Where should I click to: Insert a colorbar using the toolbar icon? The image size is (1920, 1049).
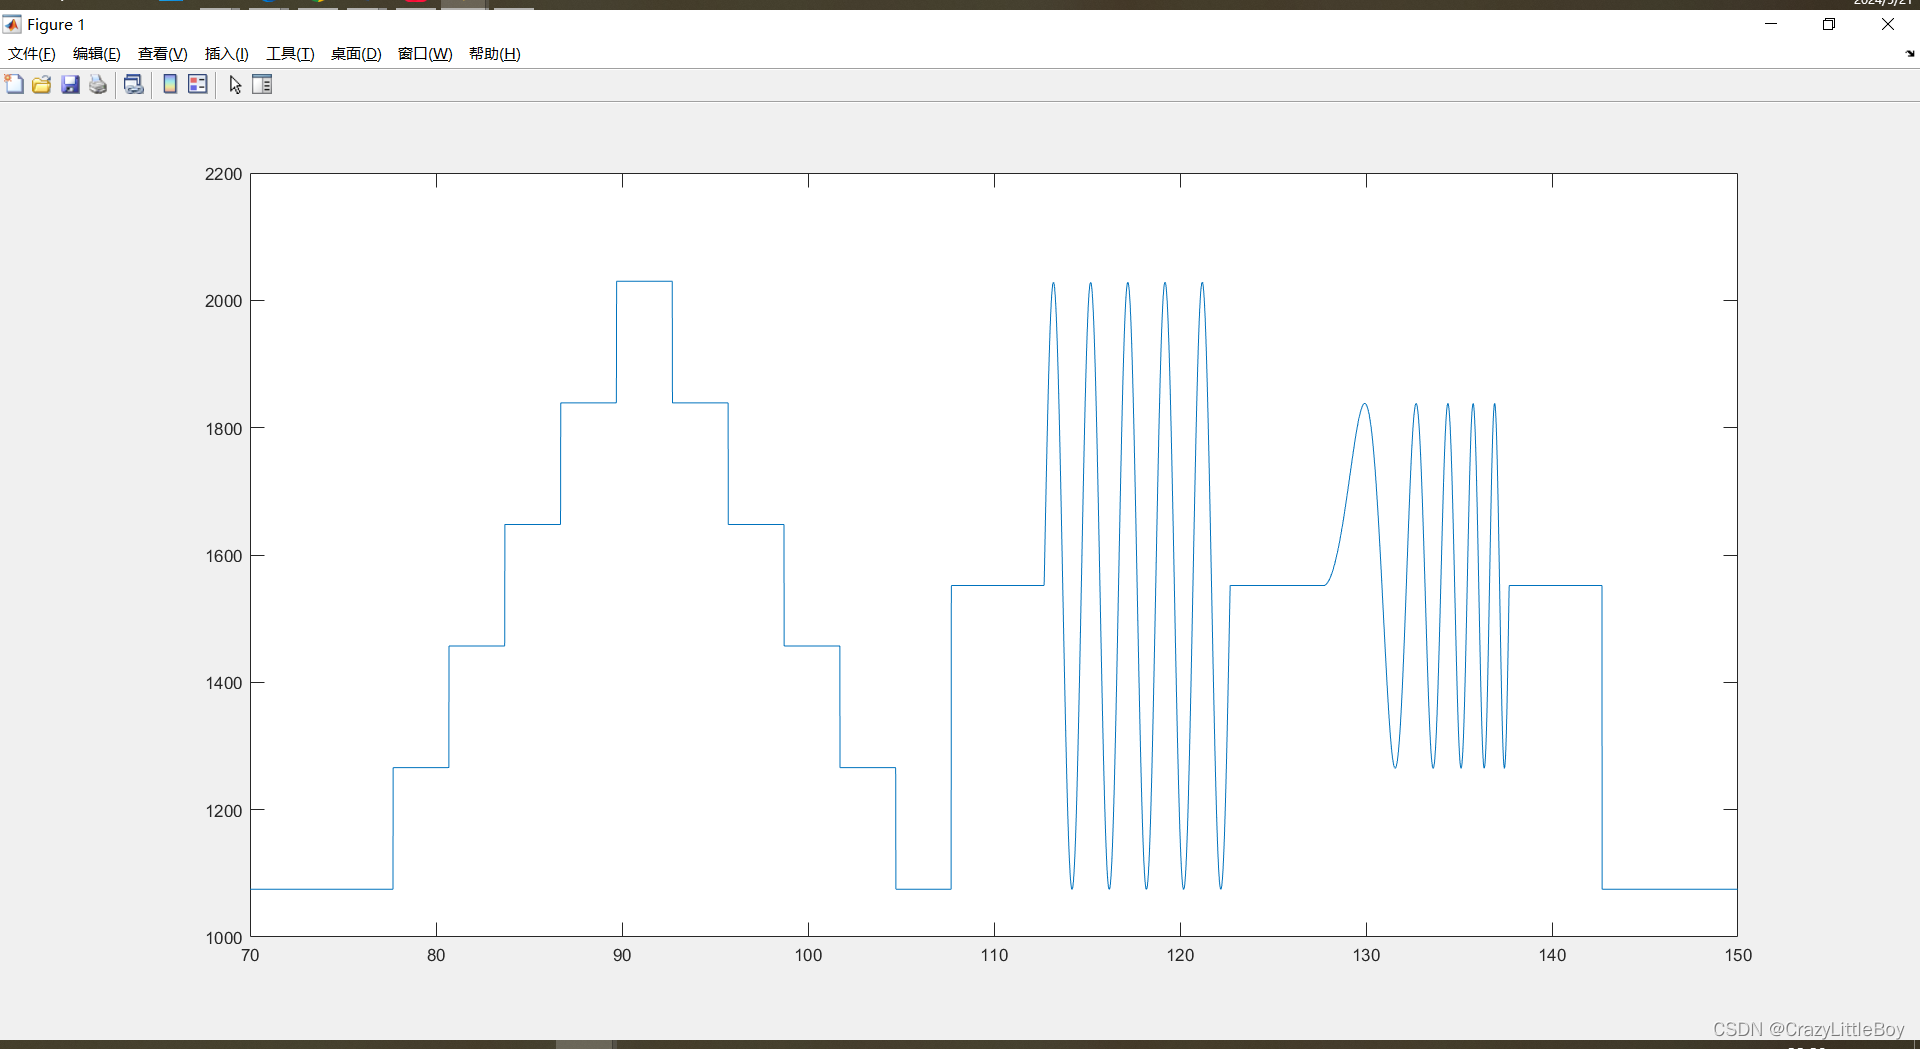(x=170, y=84)
